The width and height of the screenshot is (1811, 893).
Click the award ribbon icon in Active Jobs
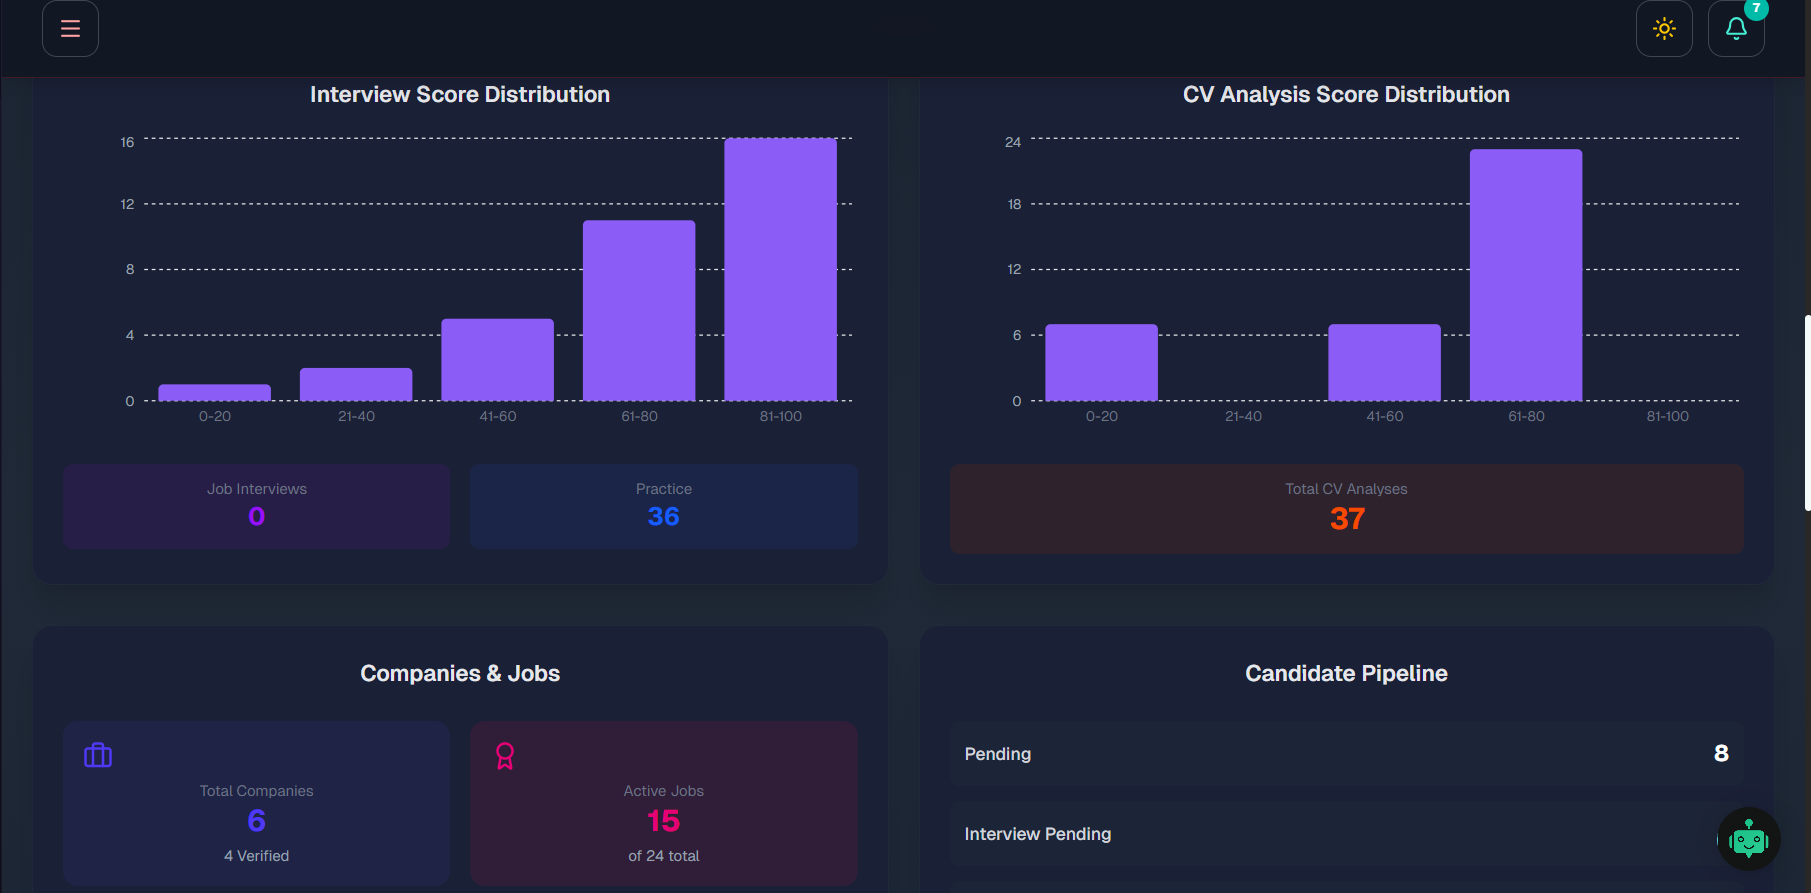point(505,756)
